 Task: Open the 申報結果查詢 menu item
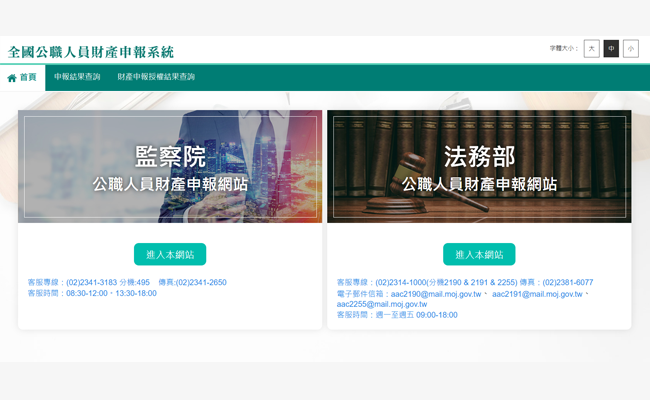click(77, 77)
